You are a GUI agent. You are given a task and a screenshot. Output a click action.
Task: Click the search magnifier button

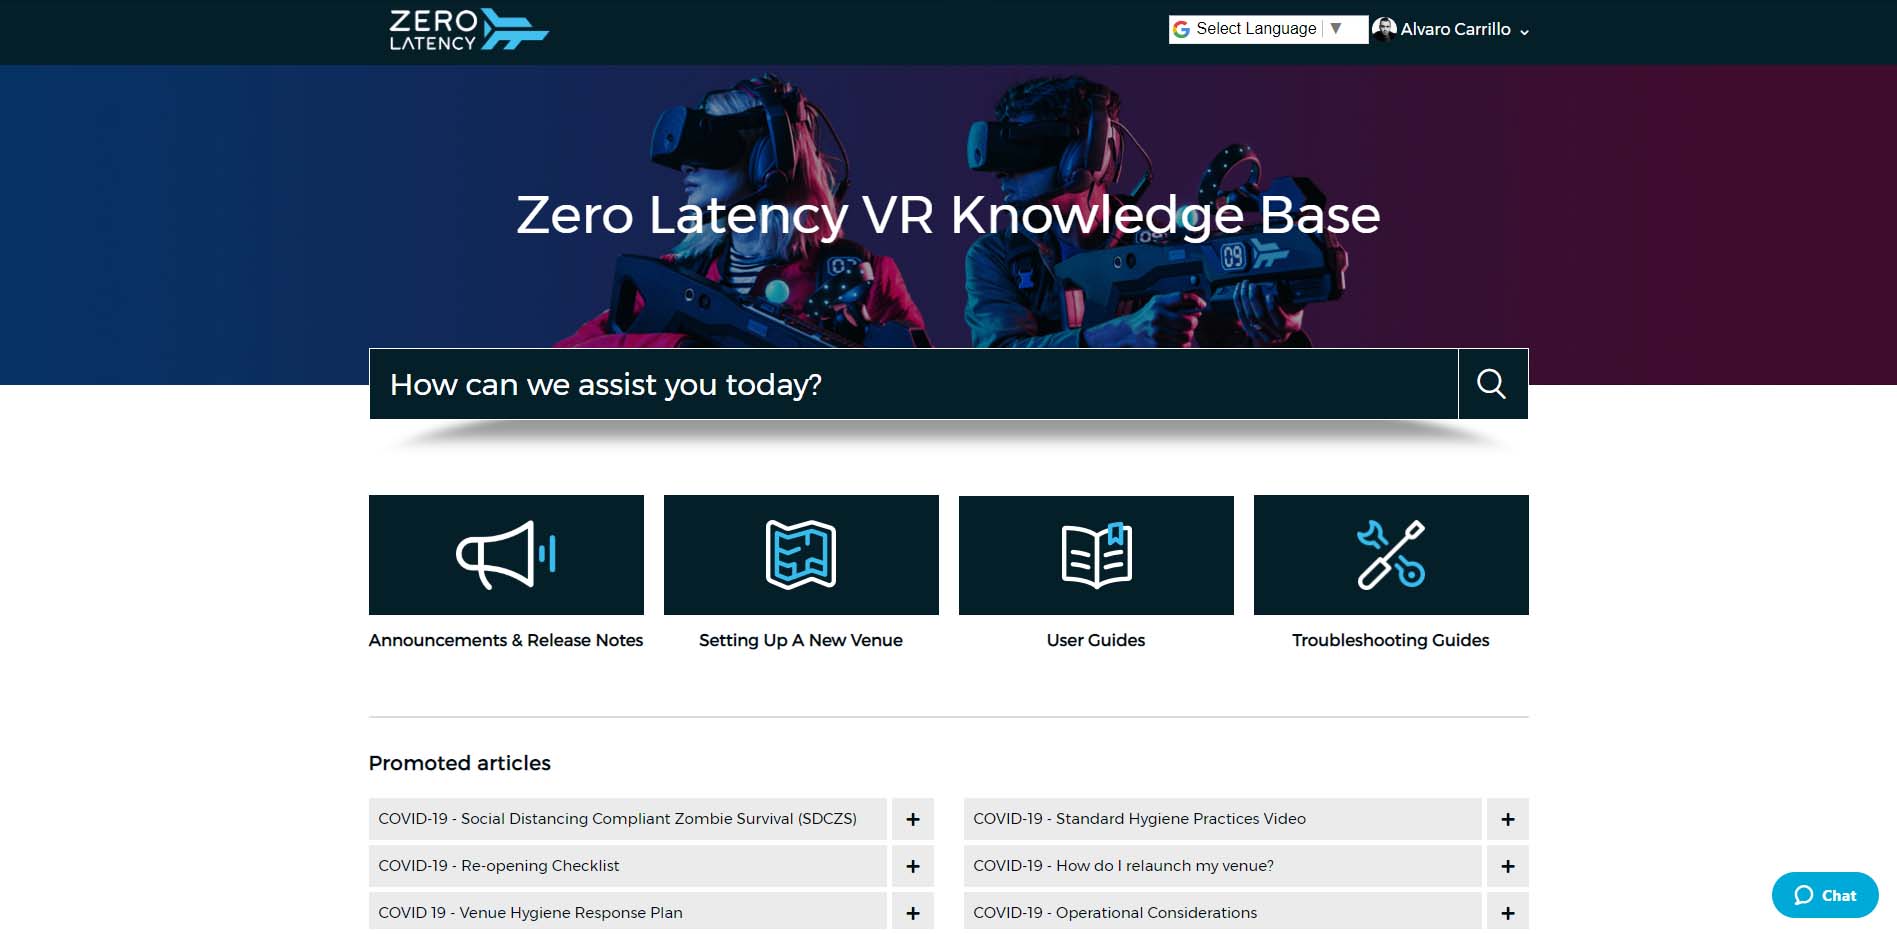[1492, 384]
